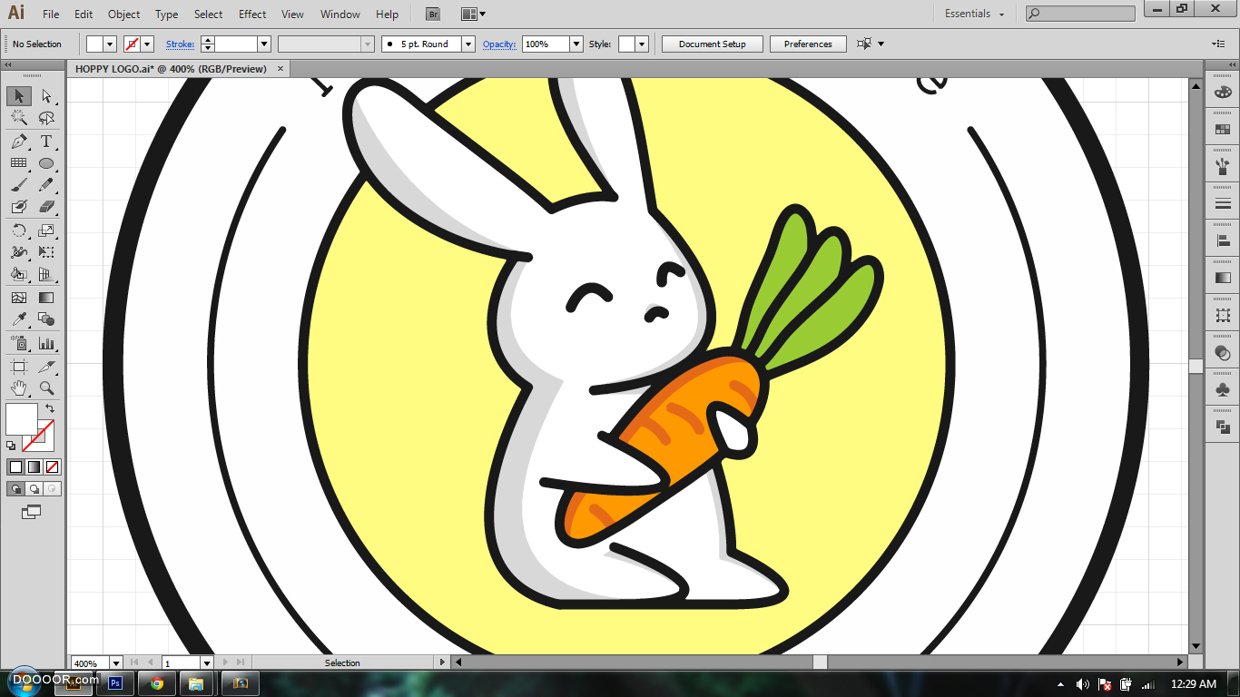
Task: Click the large Fill color box
Action: pyautogui.click(x=21, y=419)
